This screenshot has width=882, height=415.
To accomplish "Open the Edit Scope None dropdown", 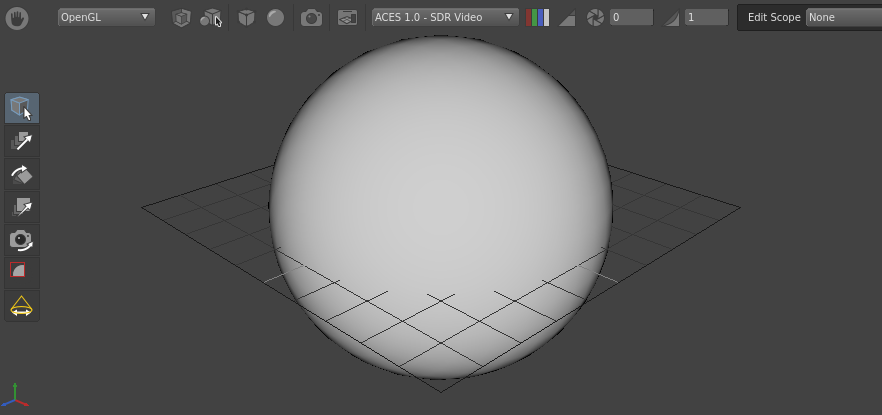I will [843, 17].
